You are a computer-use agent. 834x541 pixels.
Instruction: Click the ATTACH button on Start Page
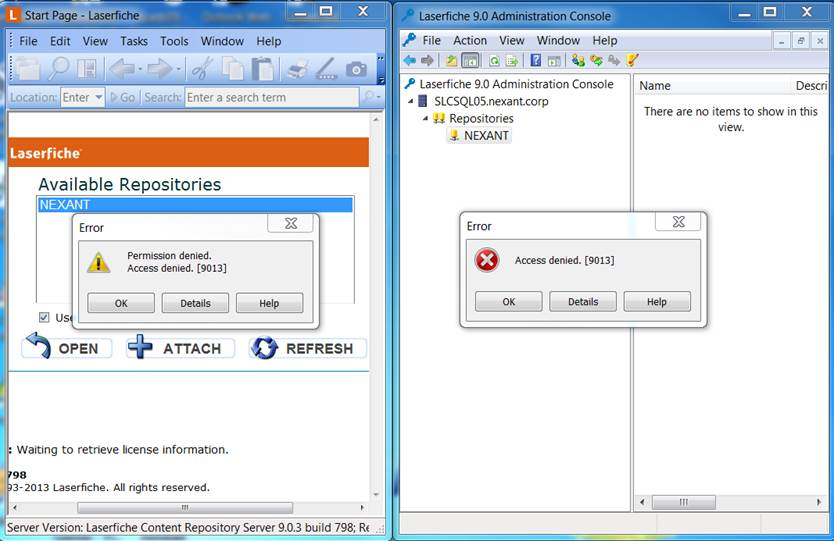click(181, 348)
